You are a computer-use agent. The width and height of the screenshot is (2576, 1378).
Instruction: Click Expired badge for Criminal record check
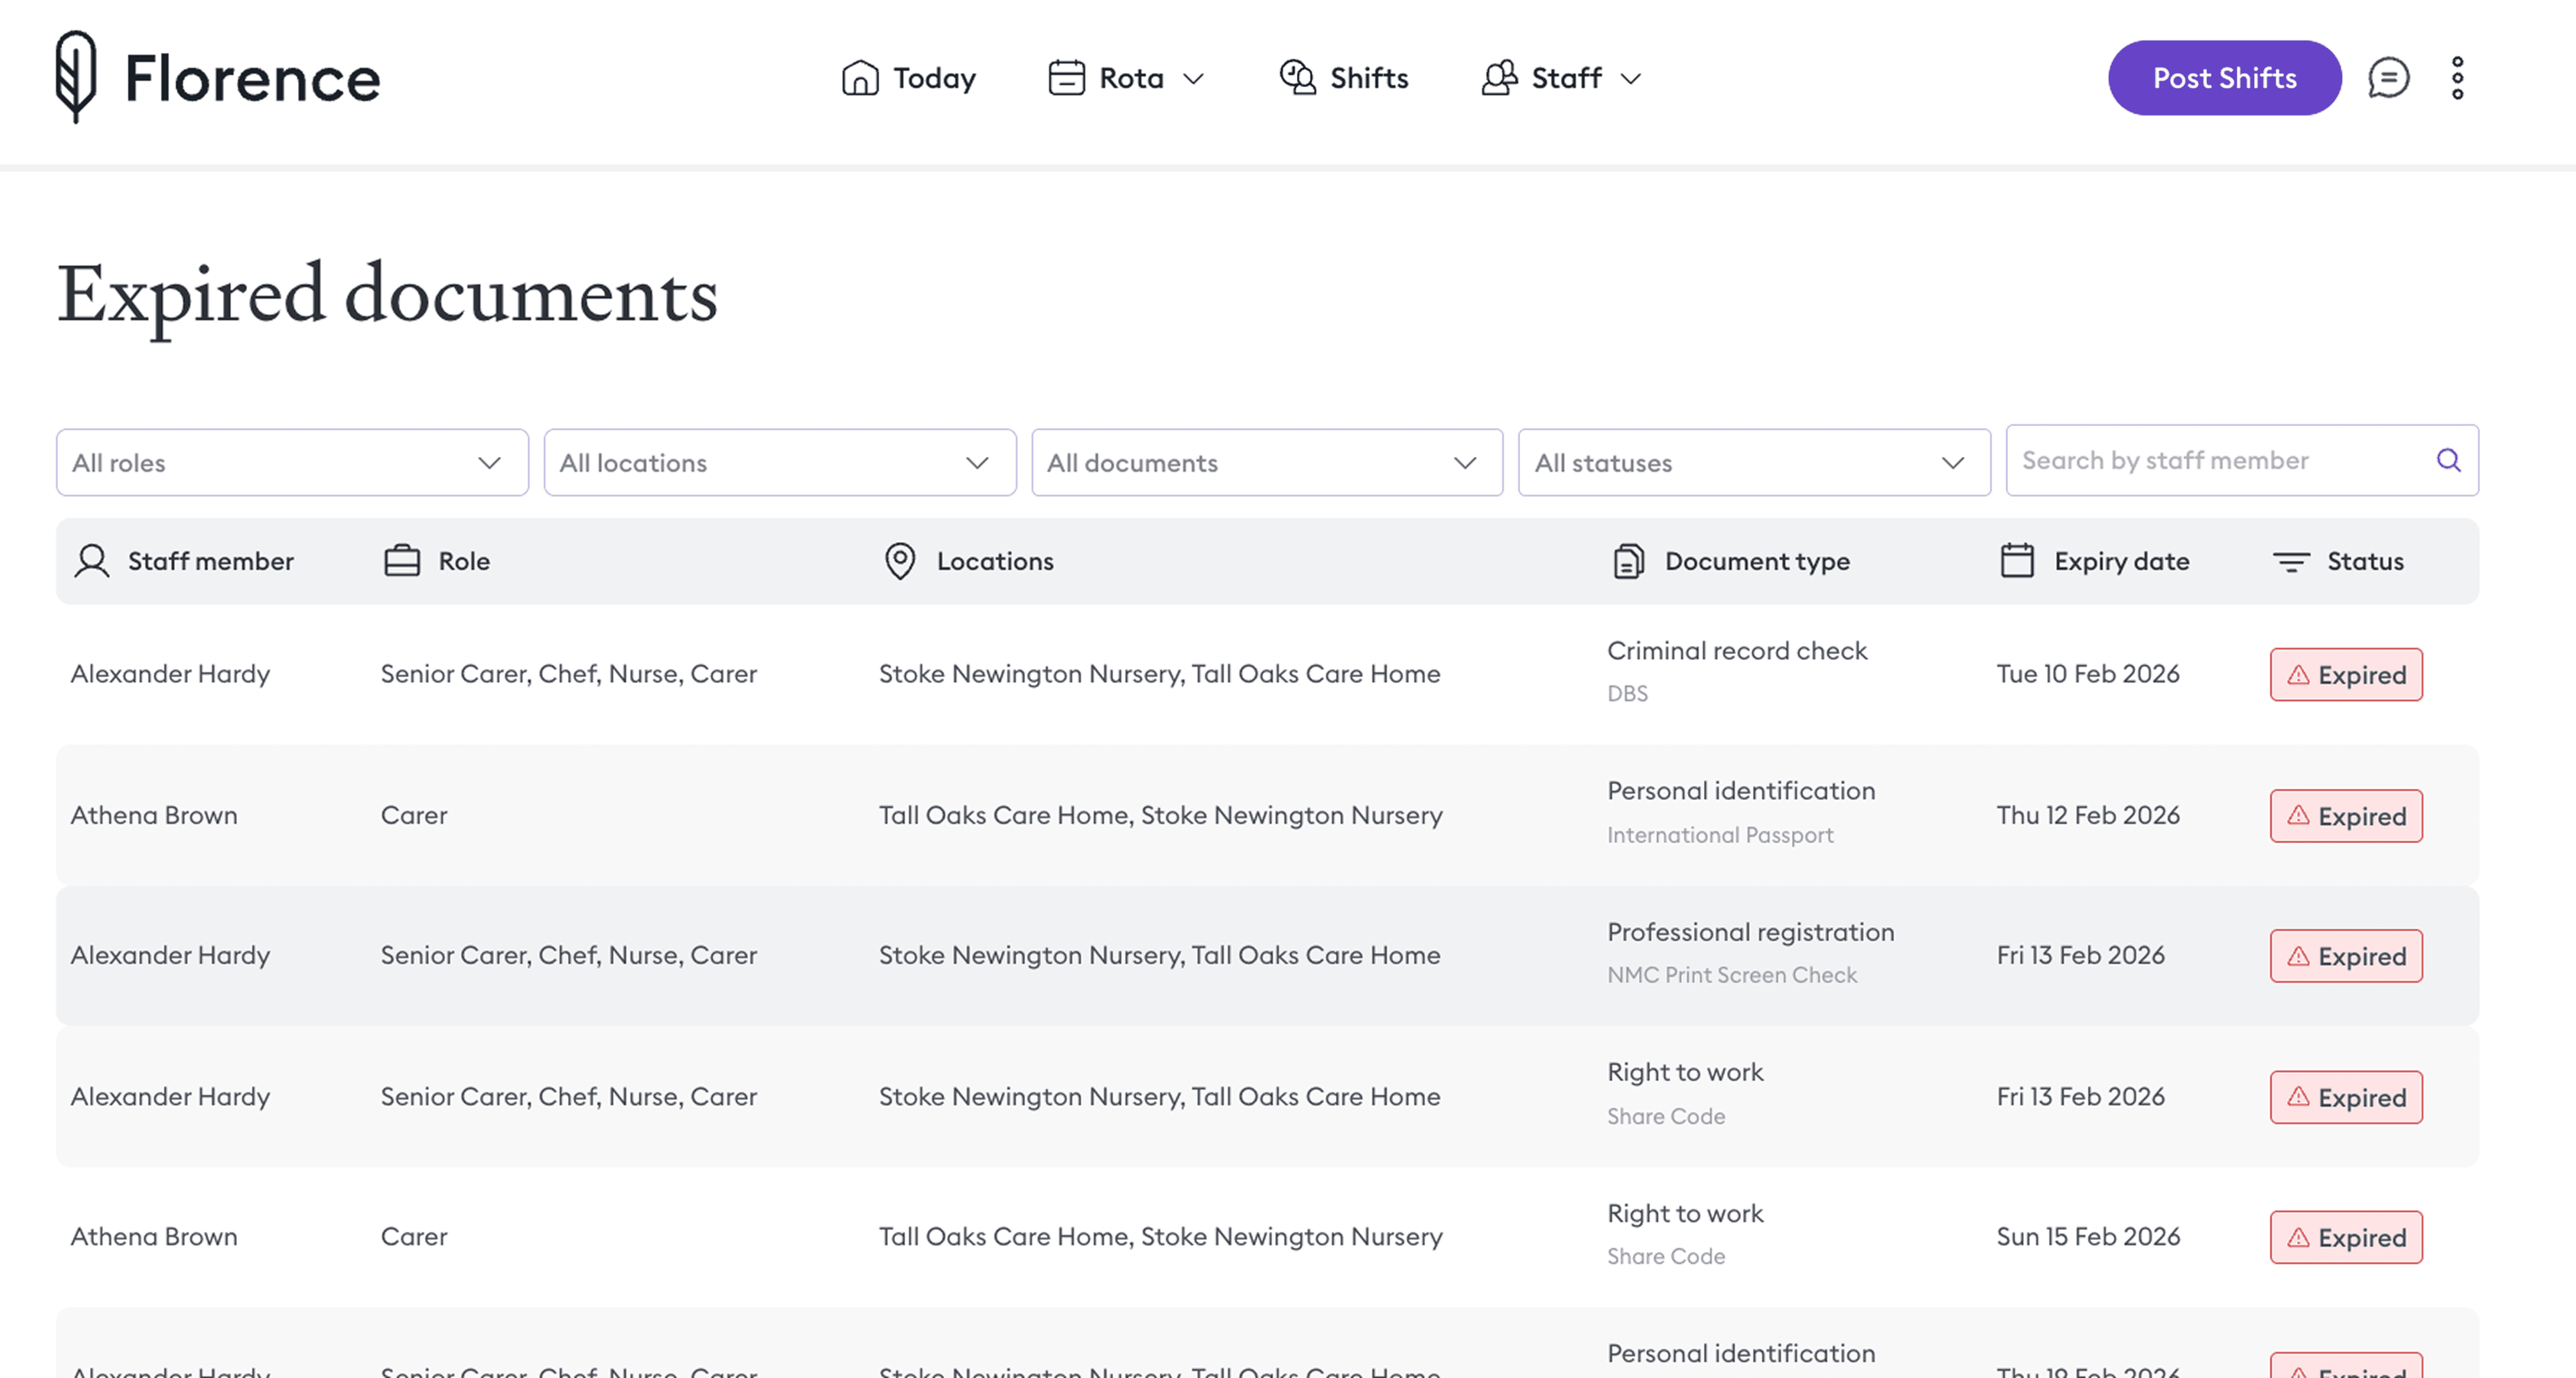pos(2345,675)
